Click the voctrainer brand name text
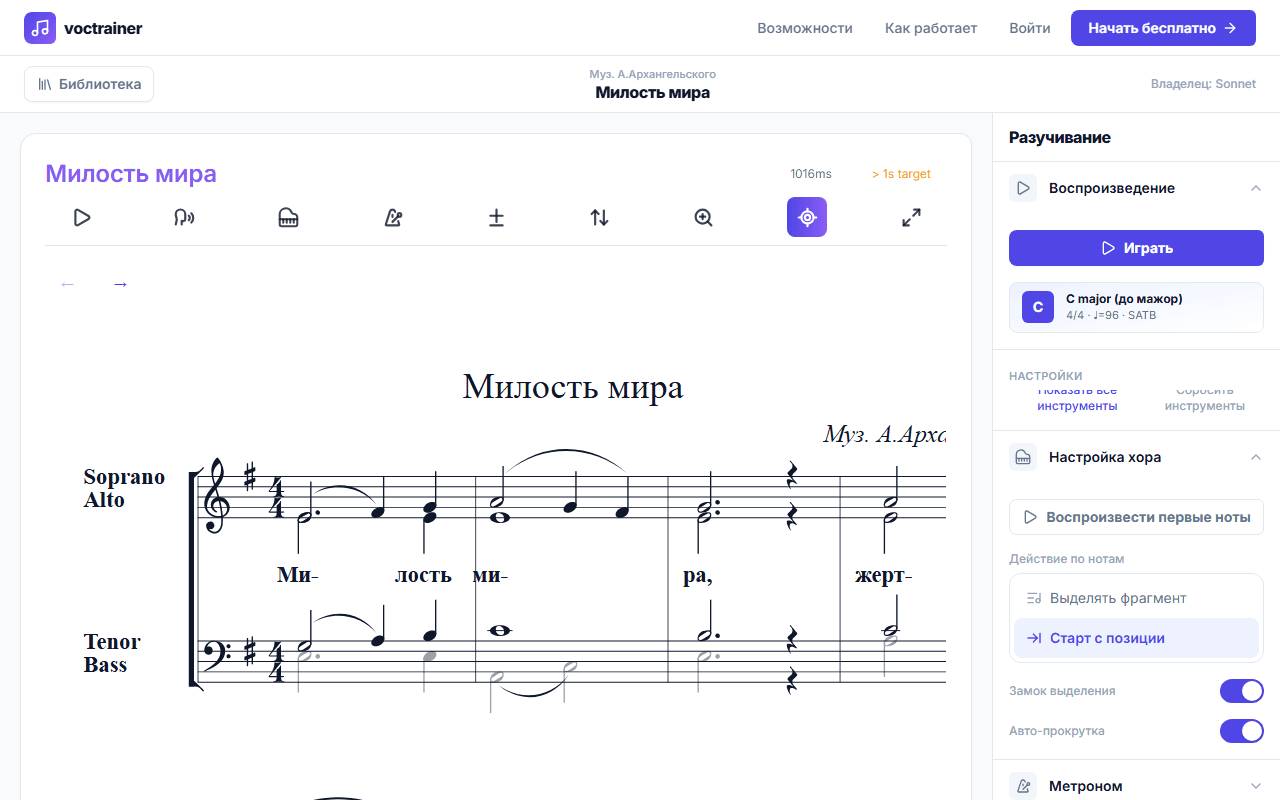This screenshot has width=1280, height=800. point(103,28)
